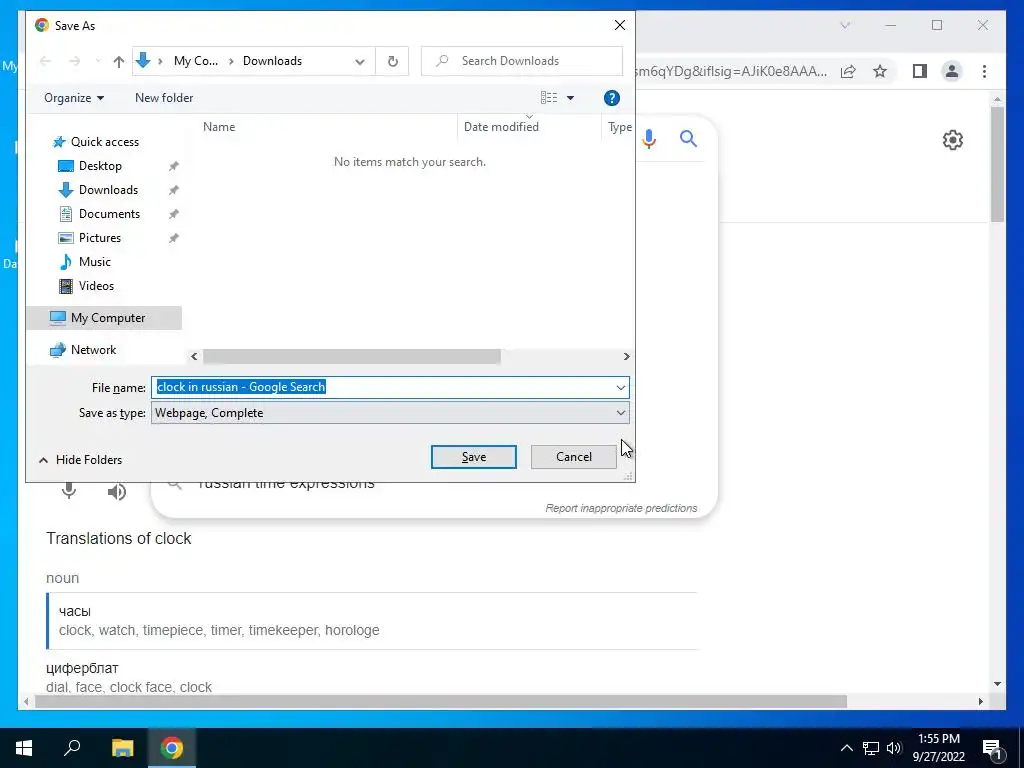1024x768 pixels.
Task: Share this page icon in Chrome
Action: [x=848, y=71]
